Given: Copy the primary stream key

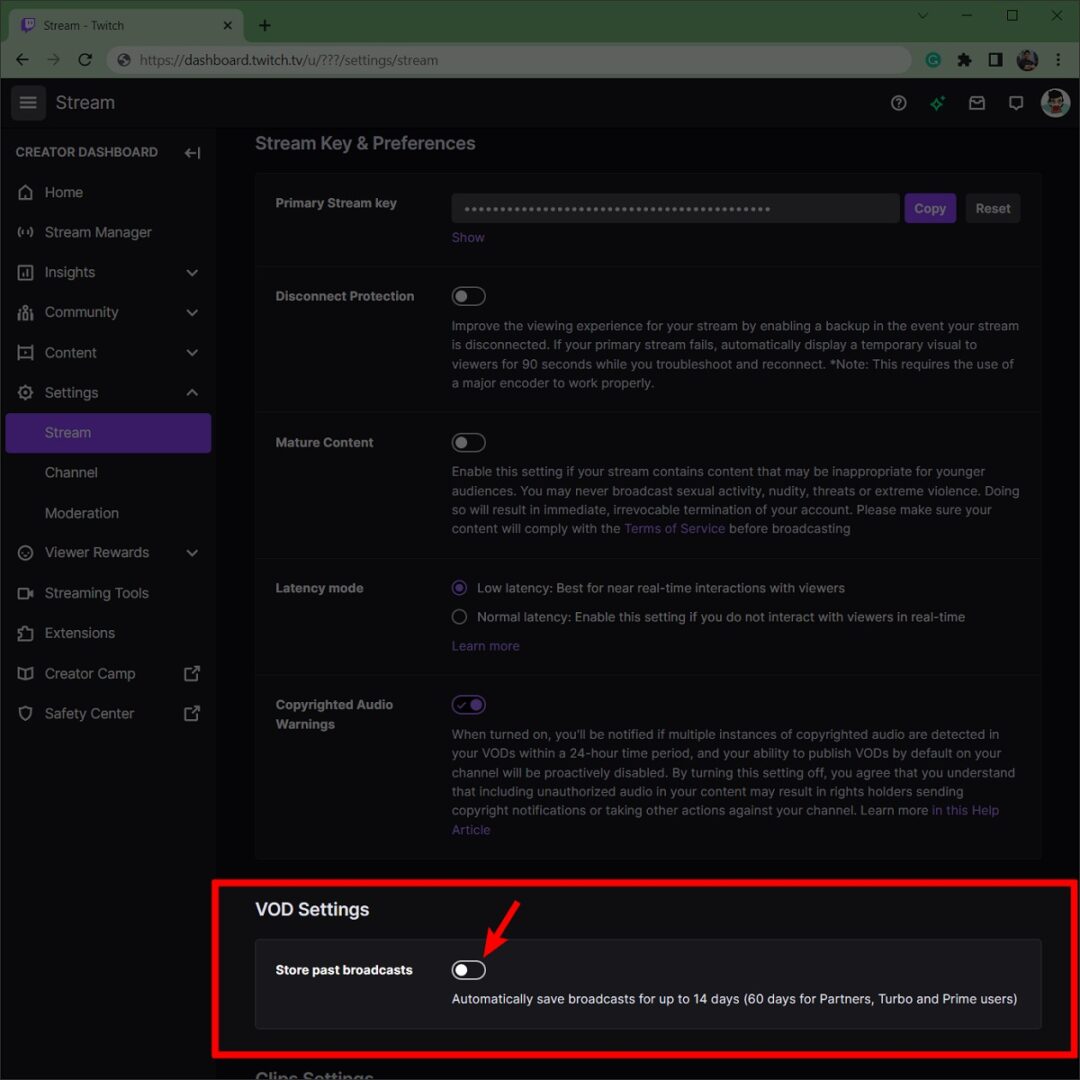Looking at the screenshot, I should (929, 208).
